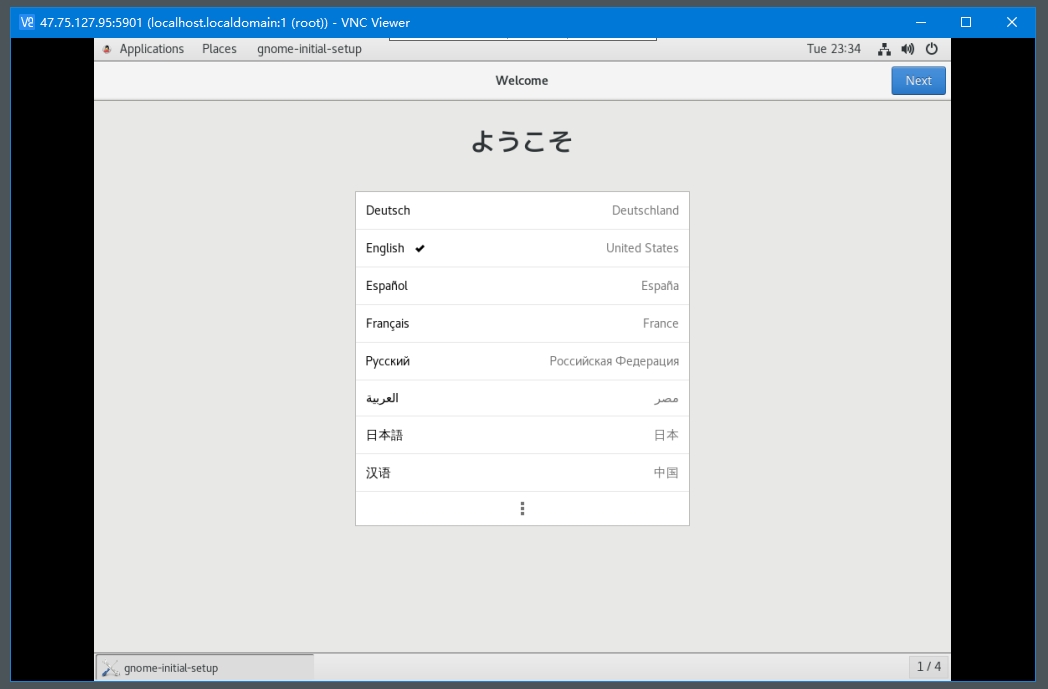
Task: Click the network connection icon in top panel
Action: pyautogui.click(x=884, y=49)
